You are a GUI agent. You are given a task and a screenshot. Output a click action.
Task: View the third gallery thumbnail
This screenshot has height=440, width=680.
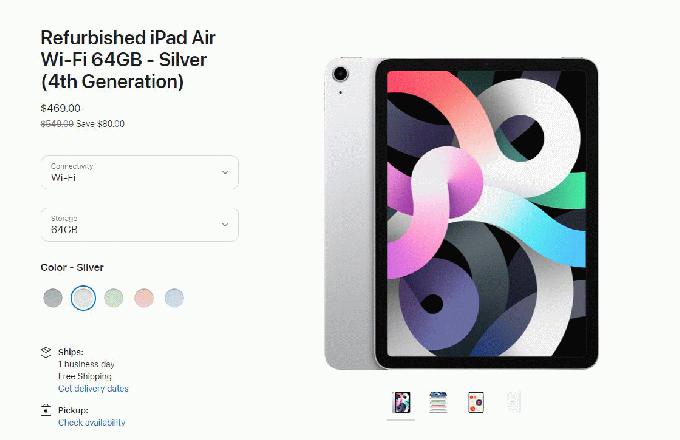click(476, 402)
